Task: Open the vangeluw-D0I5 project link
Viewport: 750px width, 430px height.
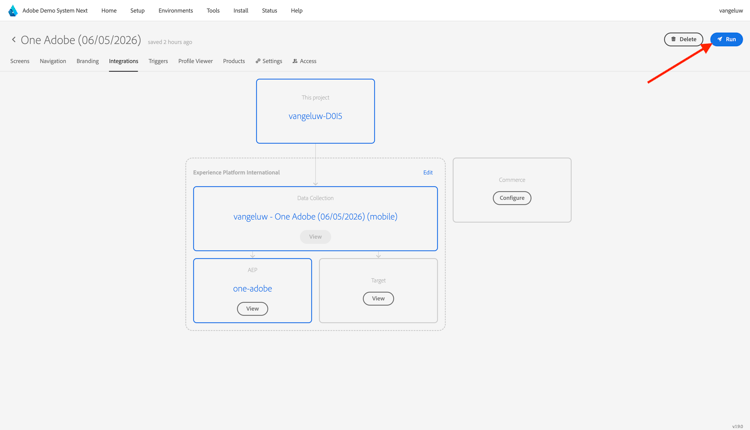Action: 315,116
